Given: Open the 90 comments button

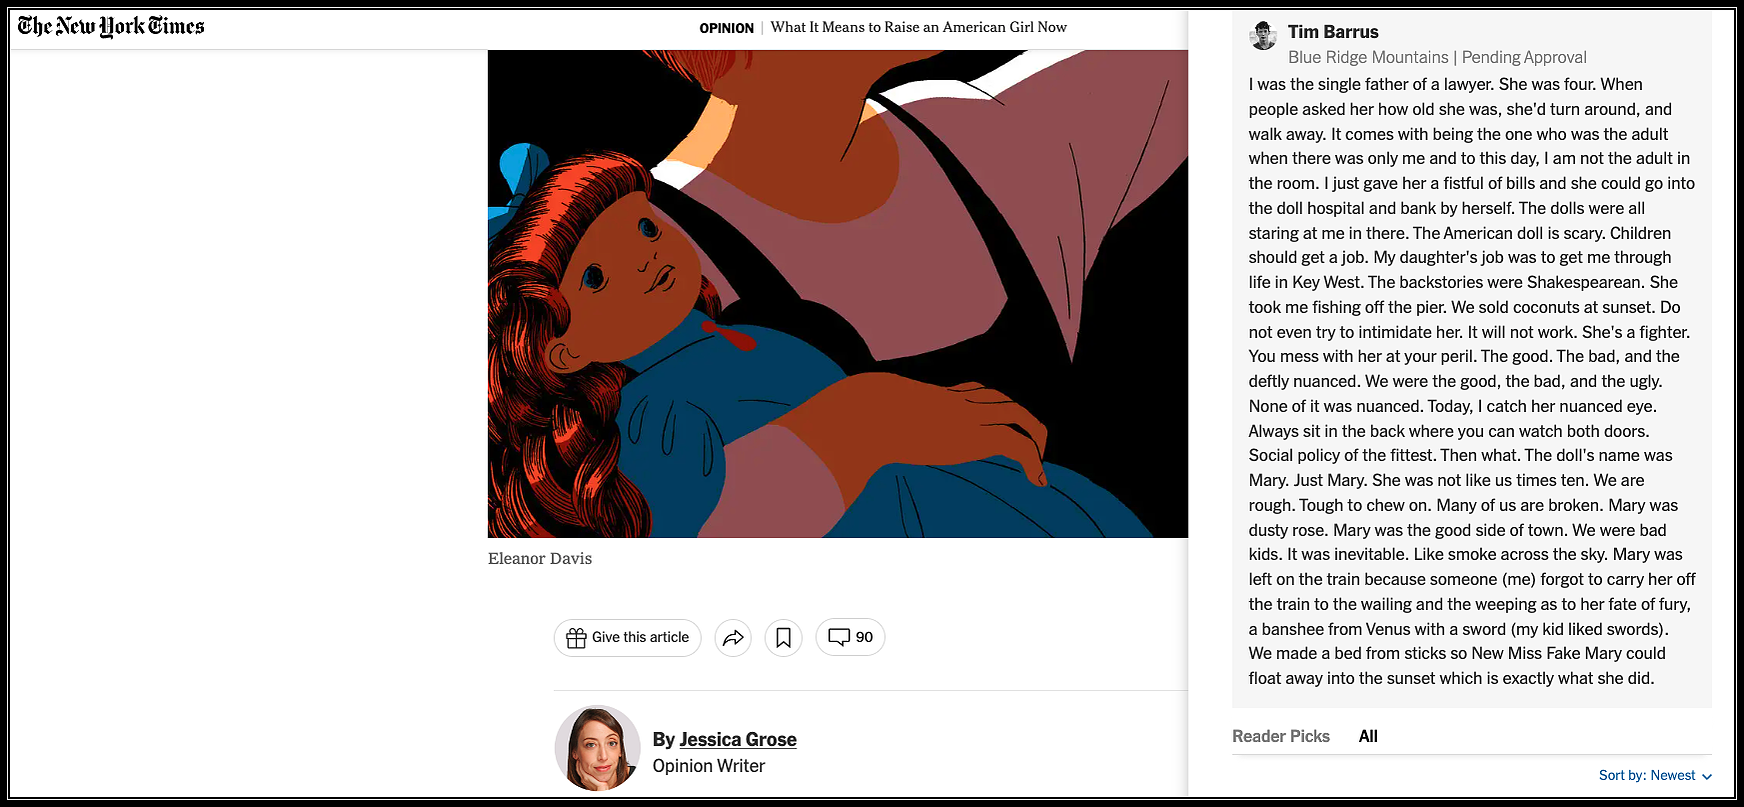Looking at the screenshot, I should click(850, 638).
